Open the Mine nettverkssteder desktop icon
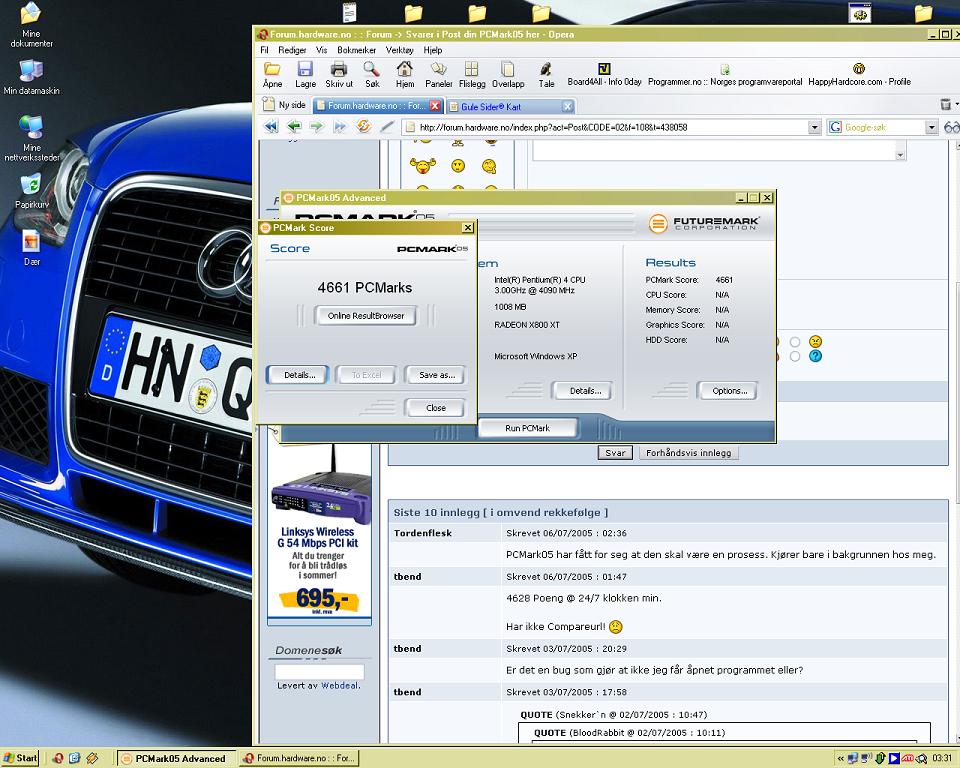This screenshot has height=768, width=960. tap(31, 138)
